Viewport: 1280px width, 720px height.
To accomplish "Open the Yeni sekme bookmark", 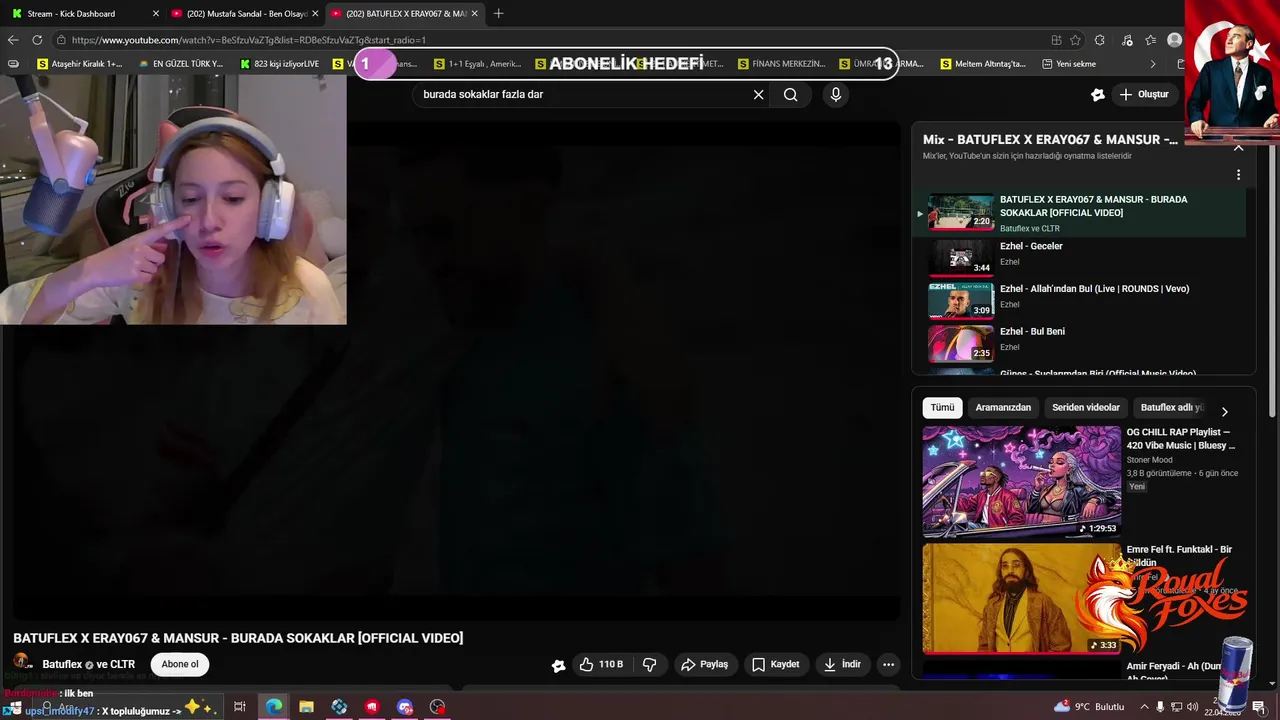I will tap(1068, 64).
